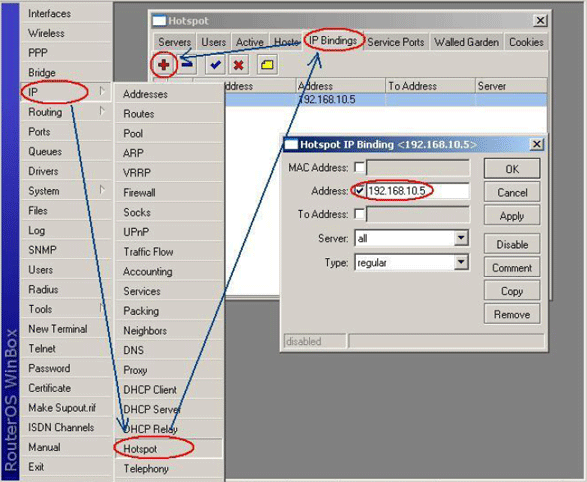Switch to the Users tab in Hotspot

point(213,42)
